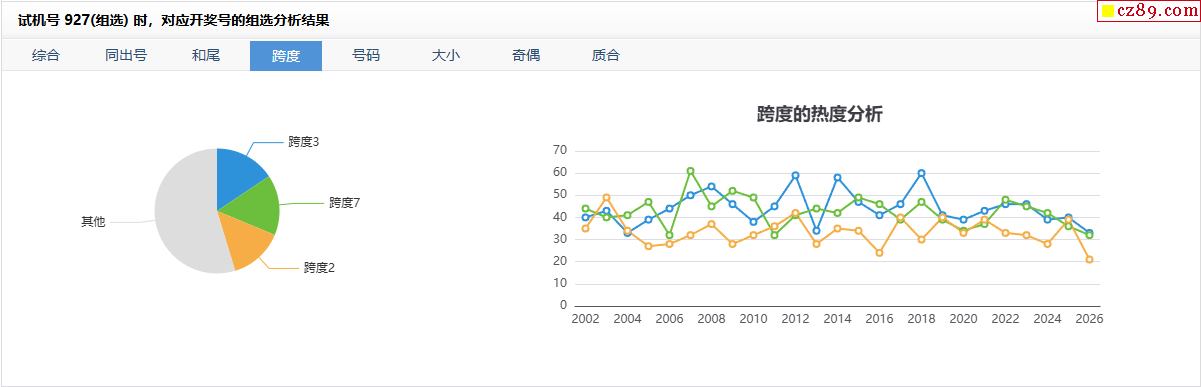This screenshot has height=387, width=1201.
Task: Click the orange data point at 2026
Action: point(1089,259)
